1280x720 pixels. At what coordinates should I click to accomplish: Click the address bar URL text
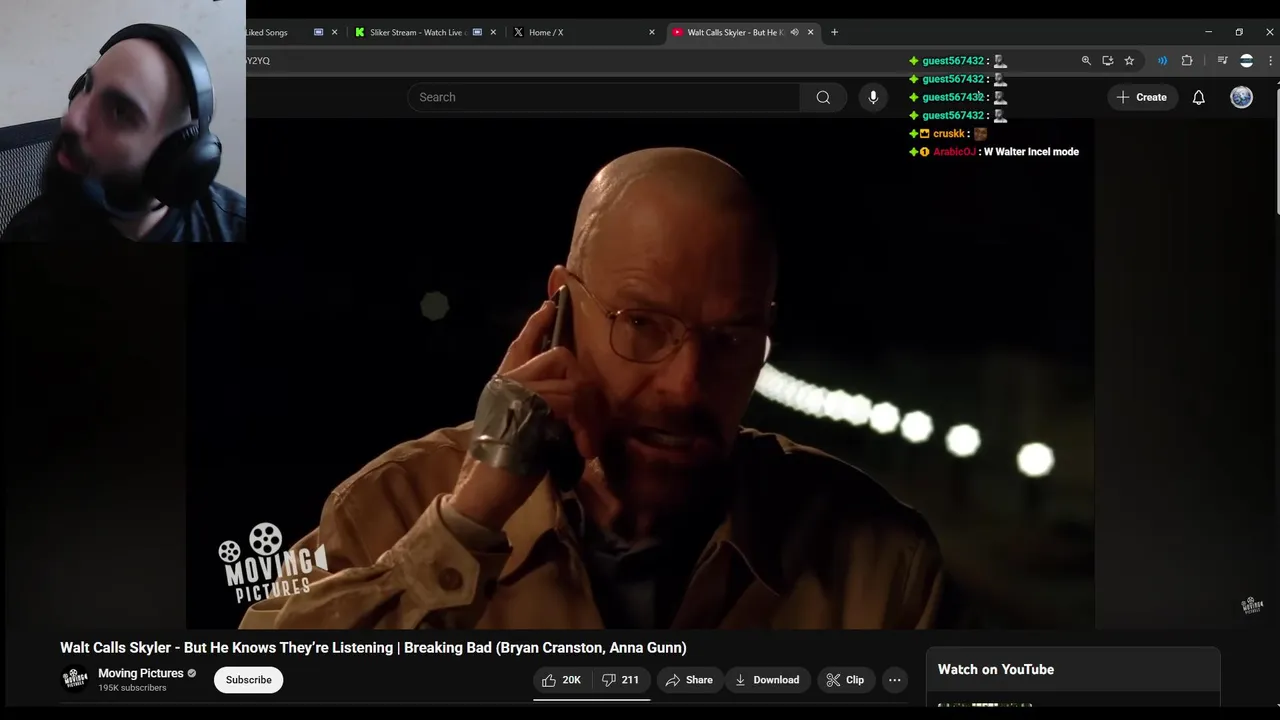tap(258, 61)
